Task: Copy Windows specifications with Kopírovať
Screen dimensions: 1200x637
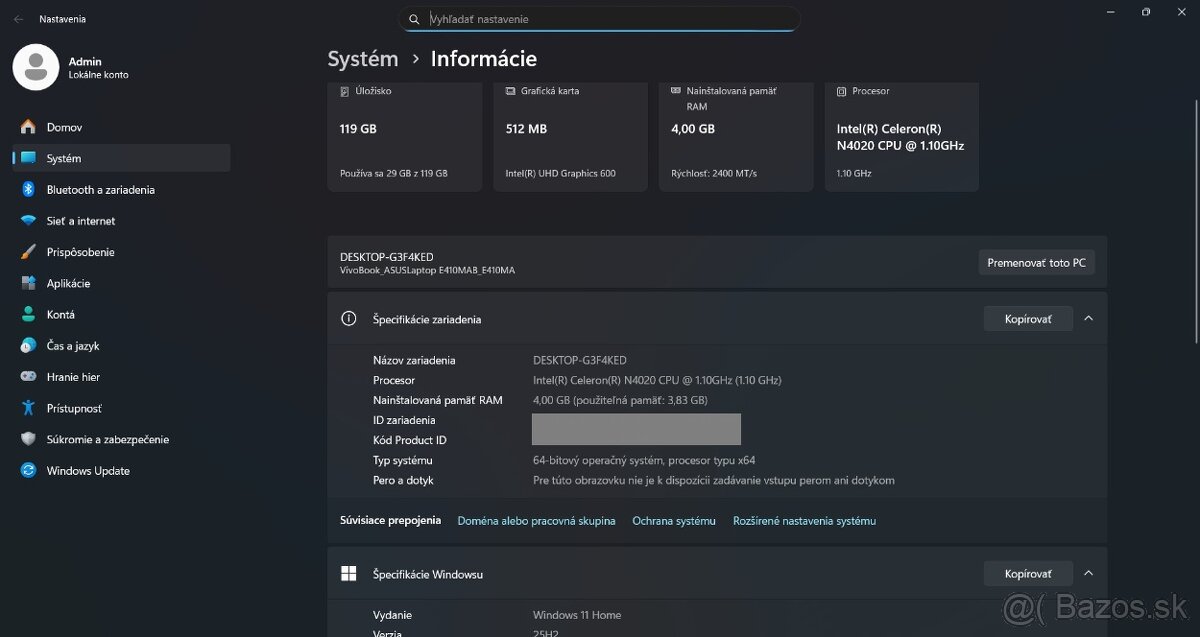Action: click(1028, 574)
